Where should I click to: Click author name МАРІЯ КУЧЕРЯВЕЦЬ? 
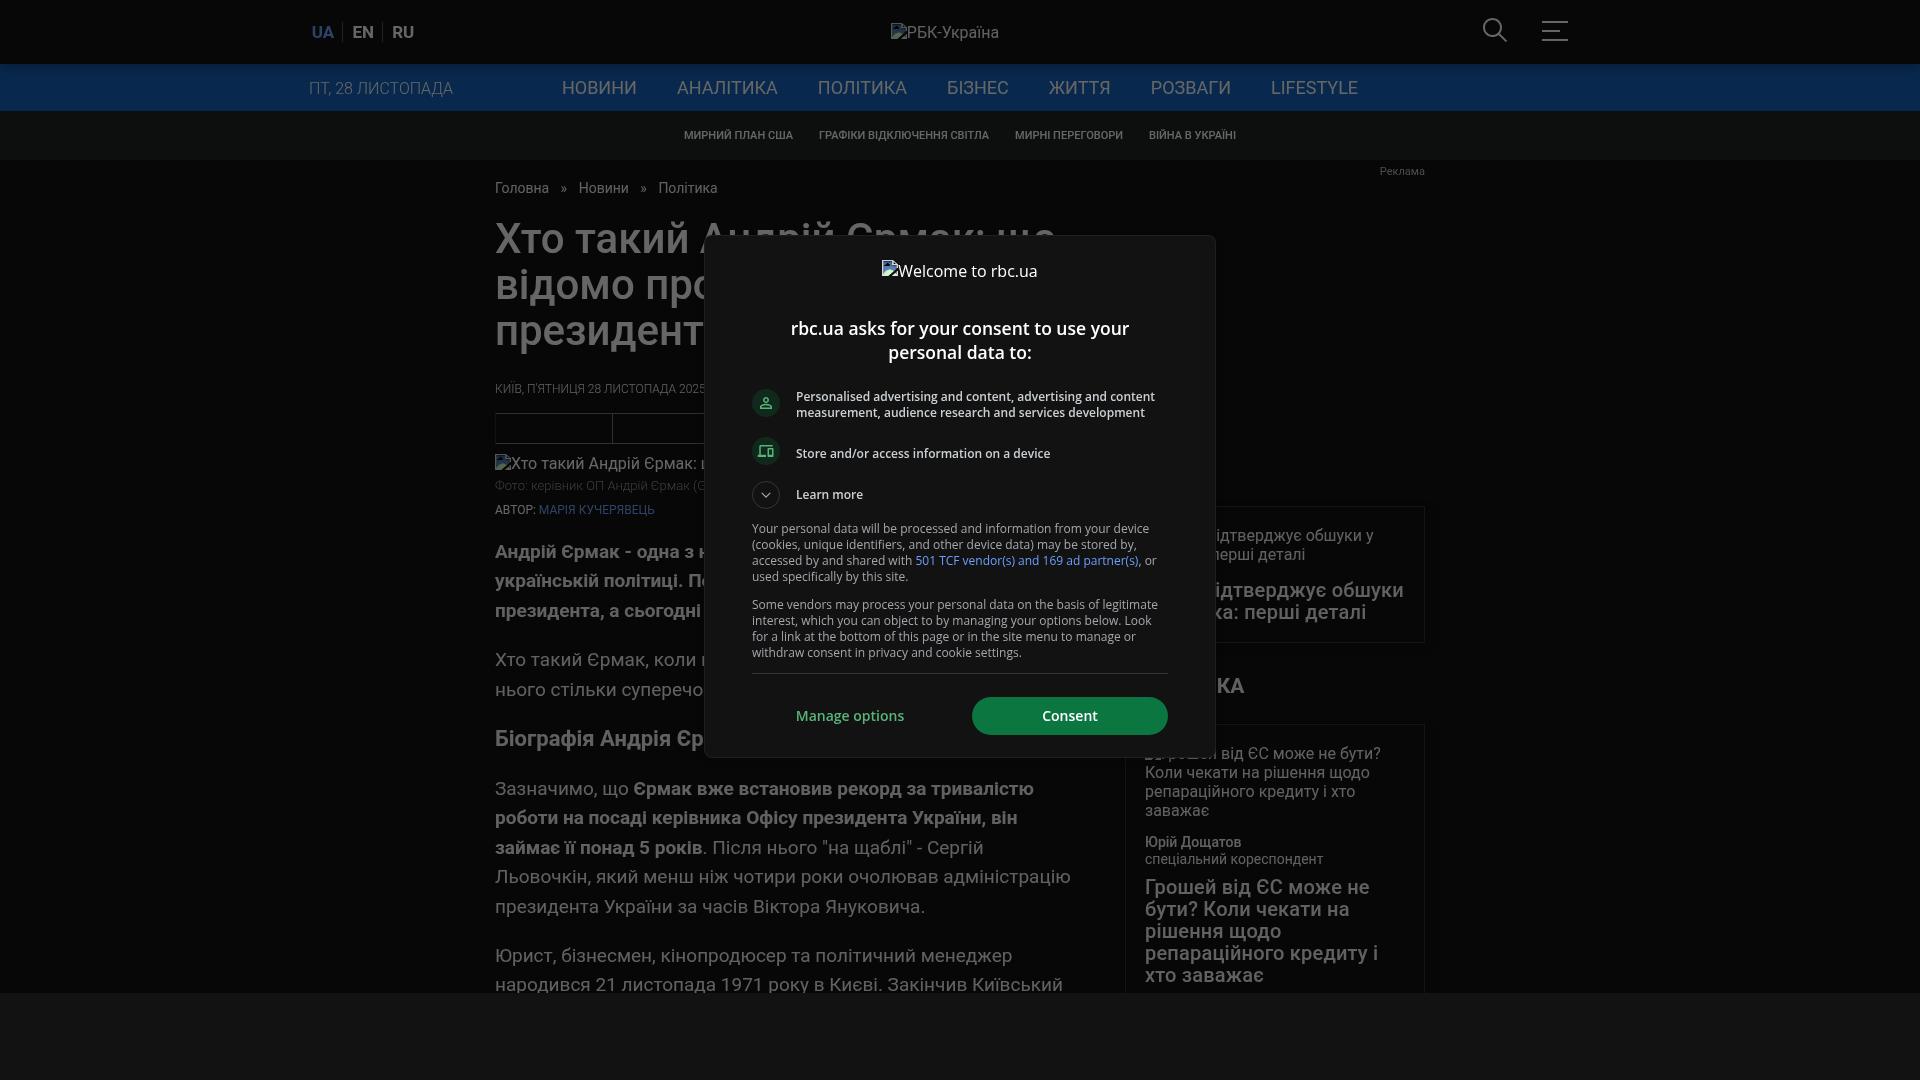[x=597, y=510]
